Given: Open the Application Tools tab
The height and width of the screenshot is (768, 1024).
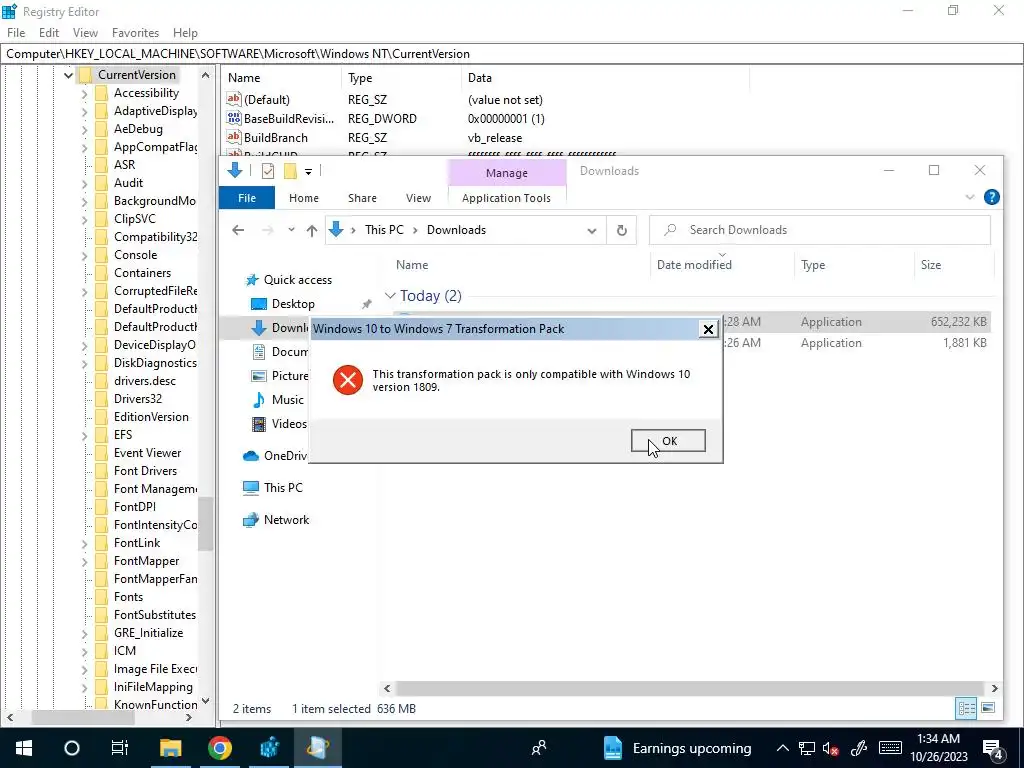Looking at the screenshot, I should [x=506, y=198].
